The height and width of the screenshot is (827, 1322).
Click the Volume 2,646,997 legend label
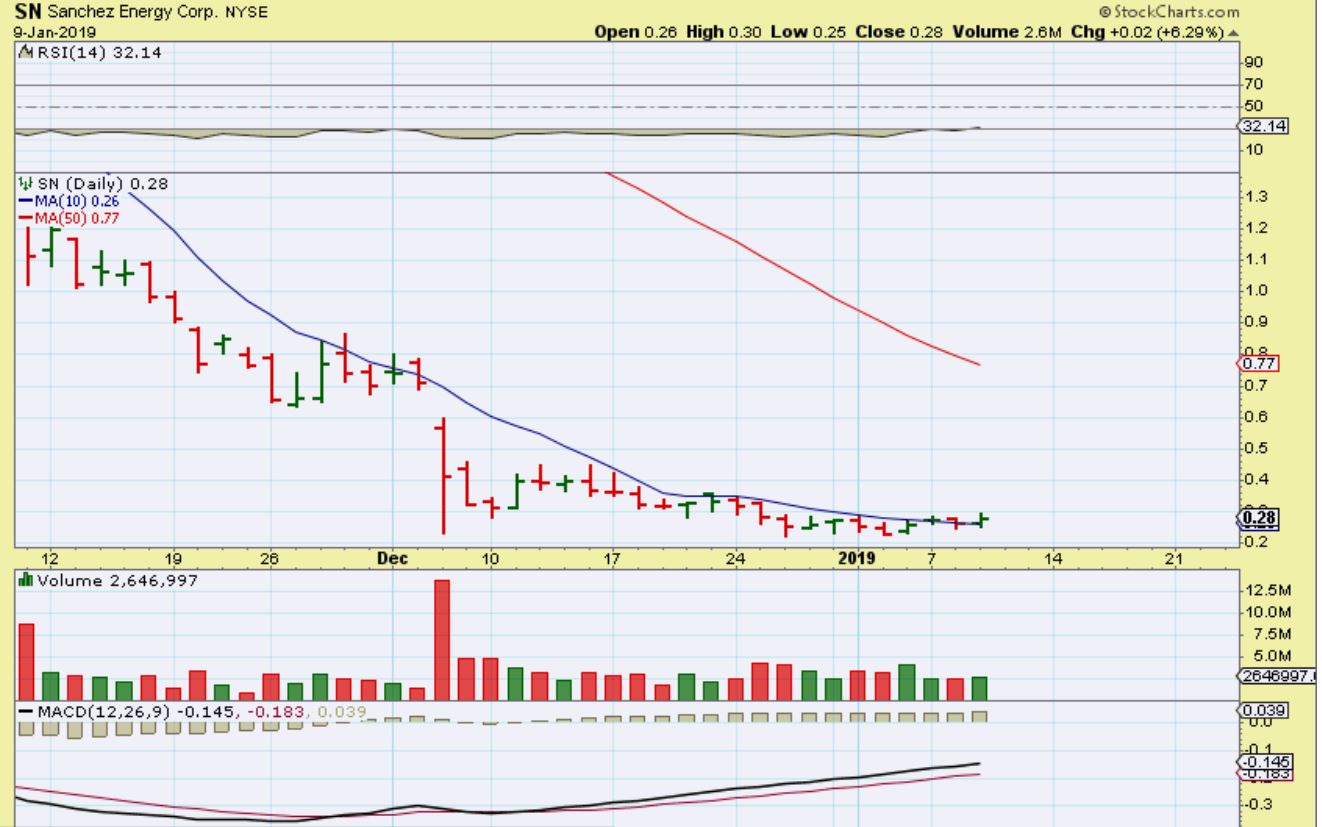(x=117, y=579)
